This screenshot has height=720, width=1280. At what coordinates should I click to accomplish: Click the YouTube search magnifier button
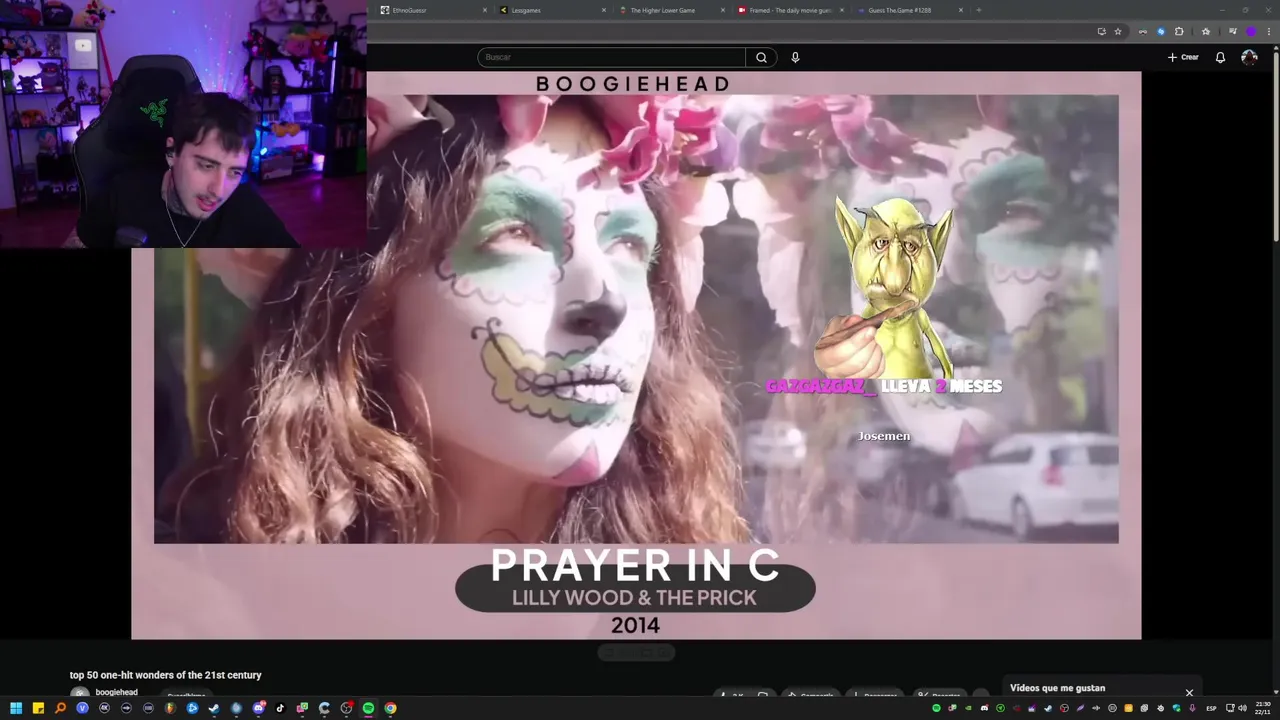(761, 57)
